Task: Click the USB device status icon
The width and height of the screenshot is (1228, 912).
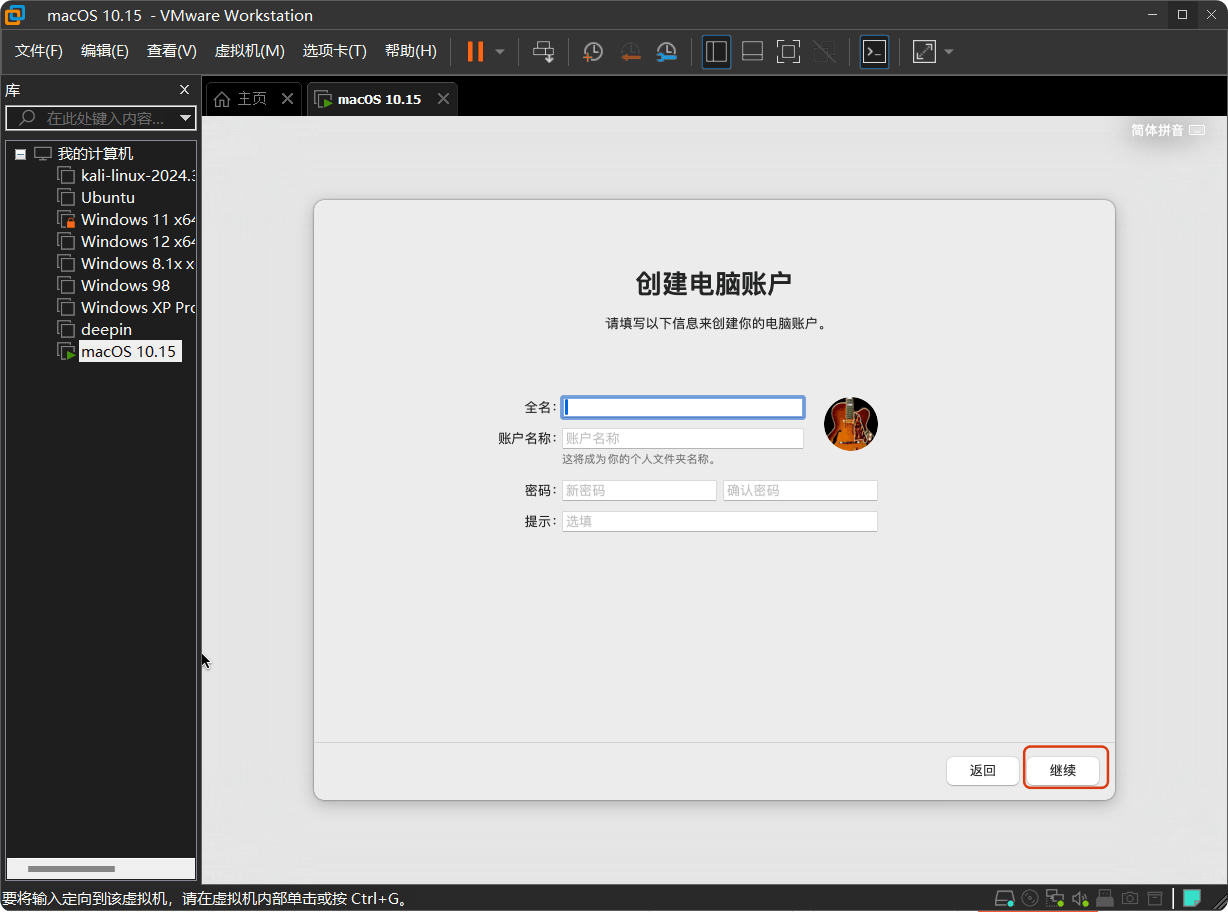Action: coord(1105,898)
